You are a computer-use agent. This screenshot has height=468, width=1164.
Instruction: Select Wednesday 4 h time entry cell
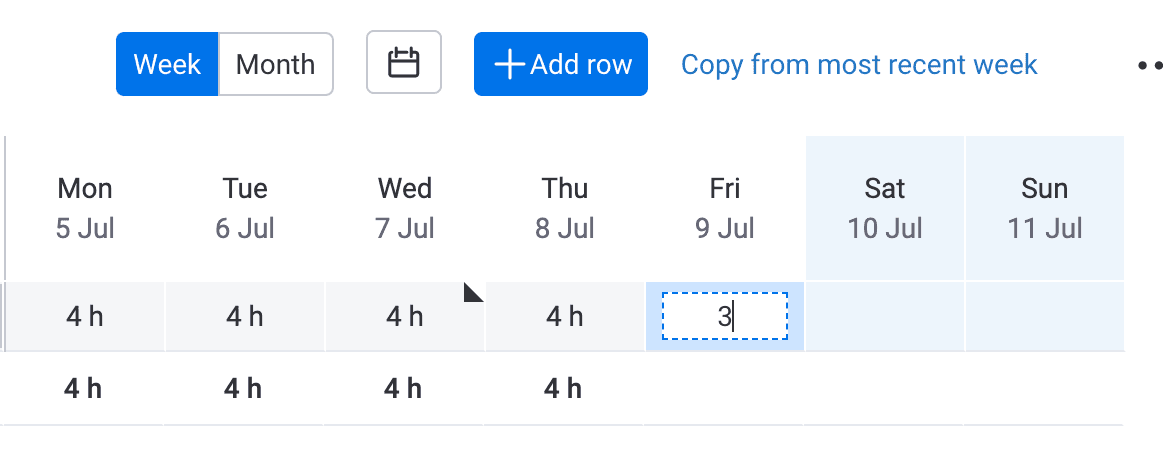click(x=405, y=316)
